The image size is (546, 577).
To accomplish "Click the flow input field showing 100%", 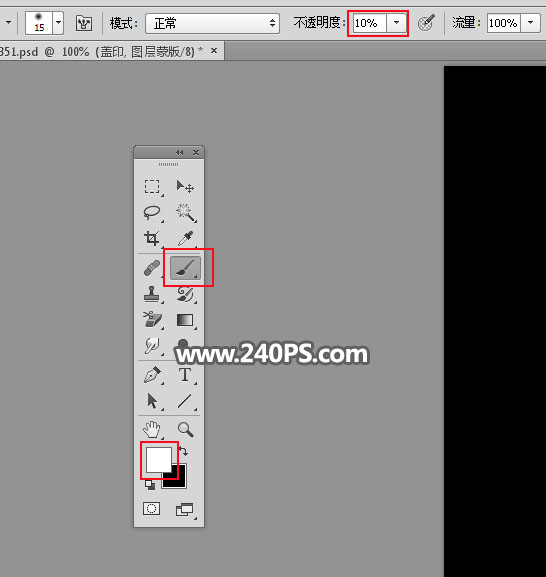I will pyautogui.click(x=504, y=23).
